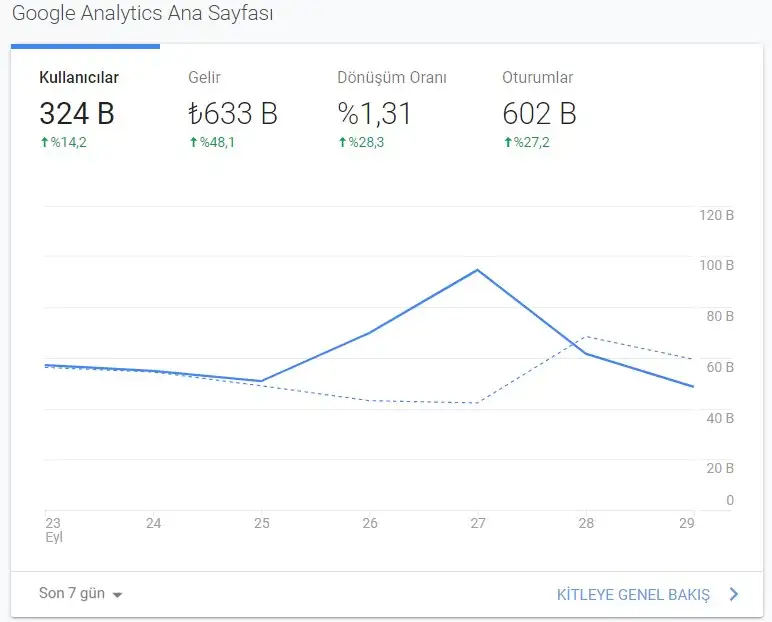Click the 24 x-axis date label

tap(154, 523)
